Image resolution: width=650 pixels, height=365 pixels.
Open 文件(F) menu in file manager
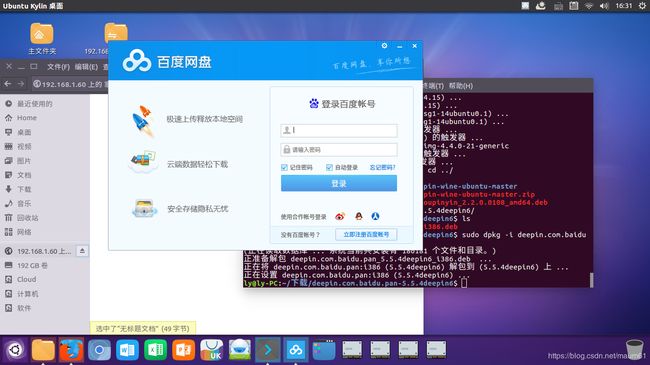58,67
